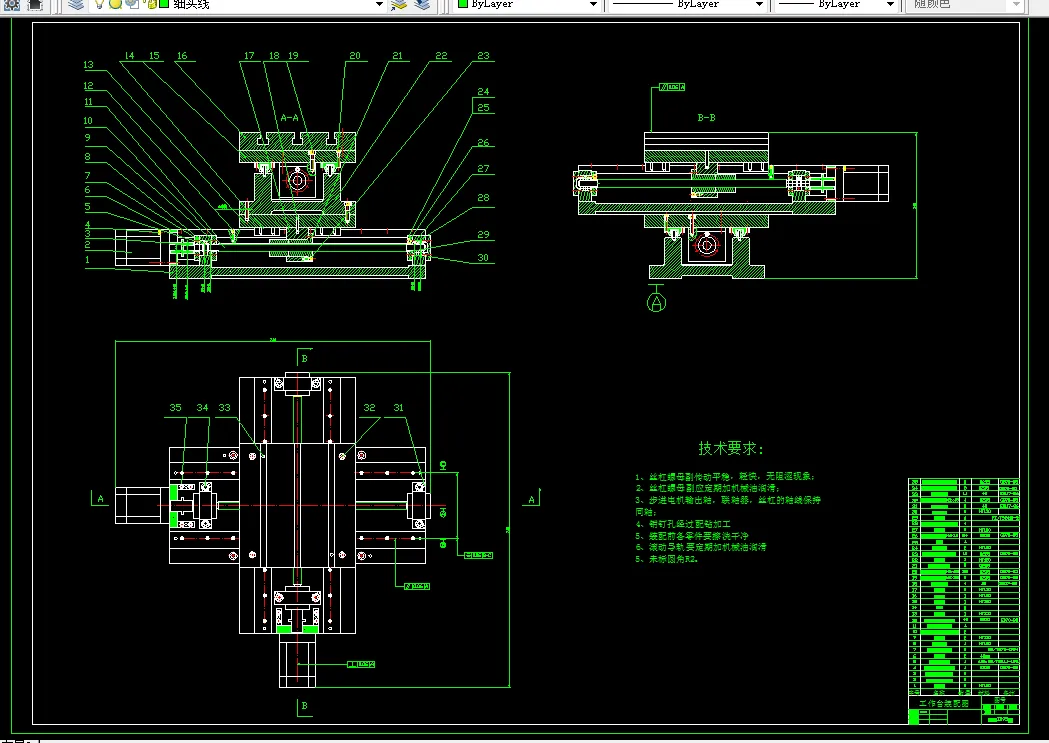Select the 工作台装配图 title block text

tap(944, 703)
